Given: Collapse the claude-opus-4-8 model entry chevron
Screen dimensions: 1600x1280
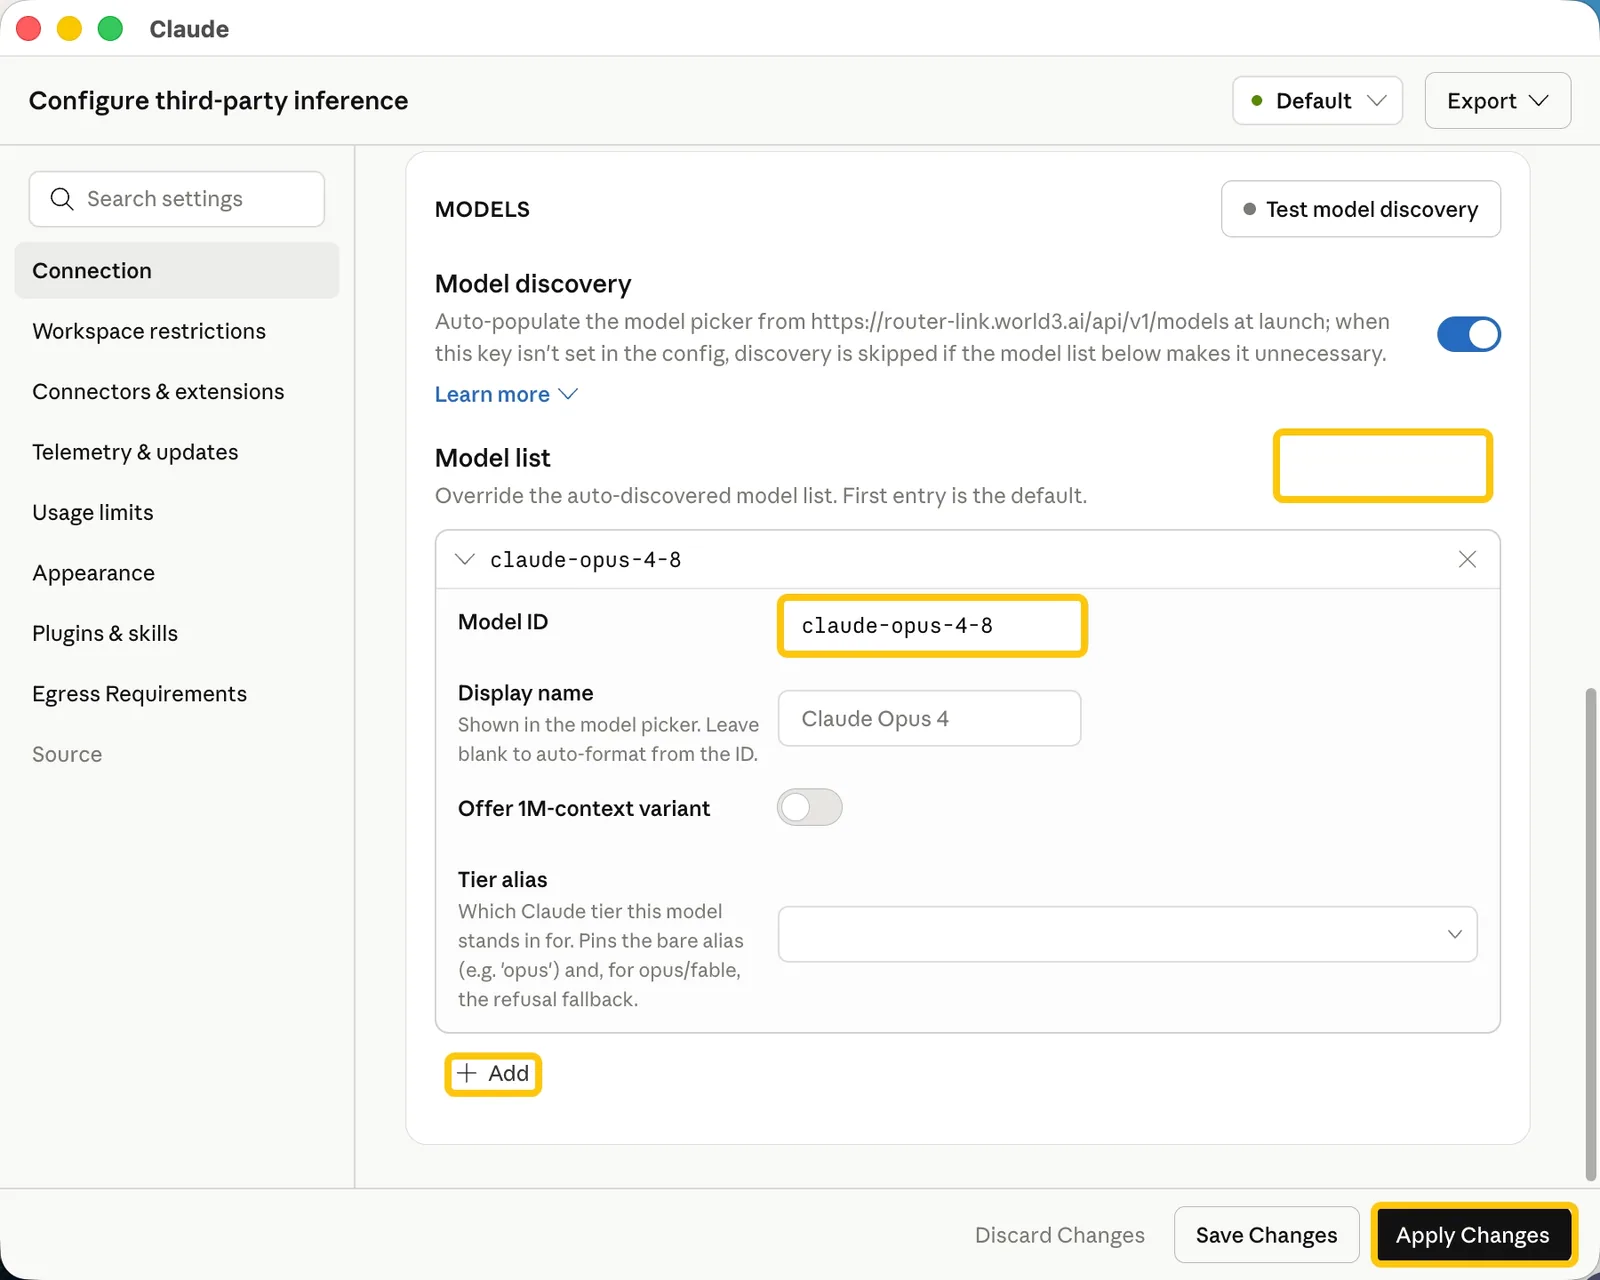Looking at the screenshot, I should pos(464,559).
